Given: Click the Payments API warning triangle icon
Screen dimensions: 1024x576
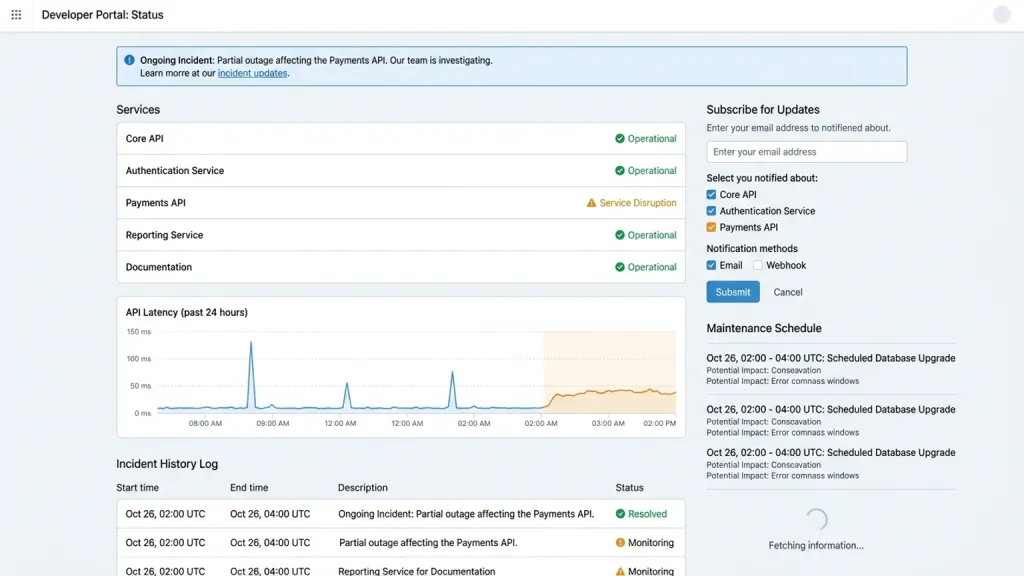Looking at the screenshot, I should pos(591,202).
